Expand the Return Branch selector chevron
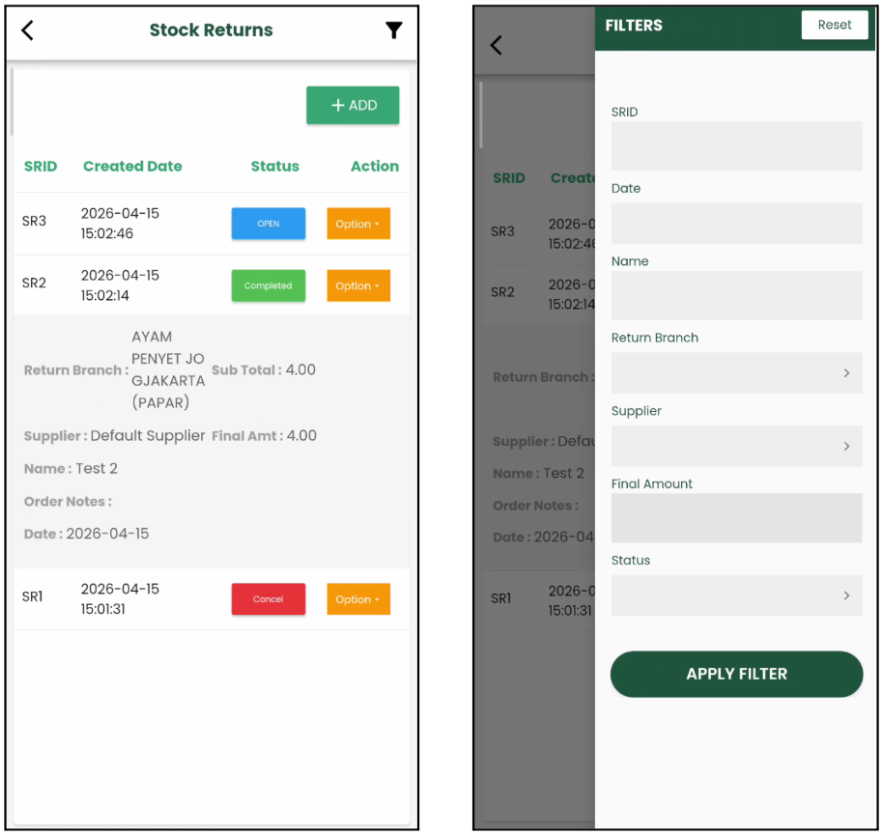The image size is (880, 834). [846, 373]
